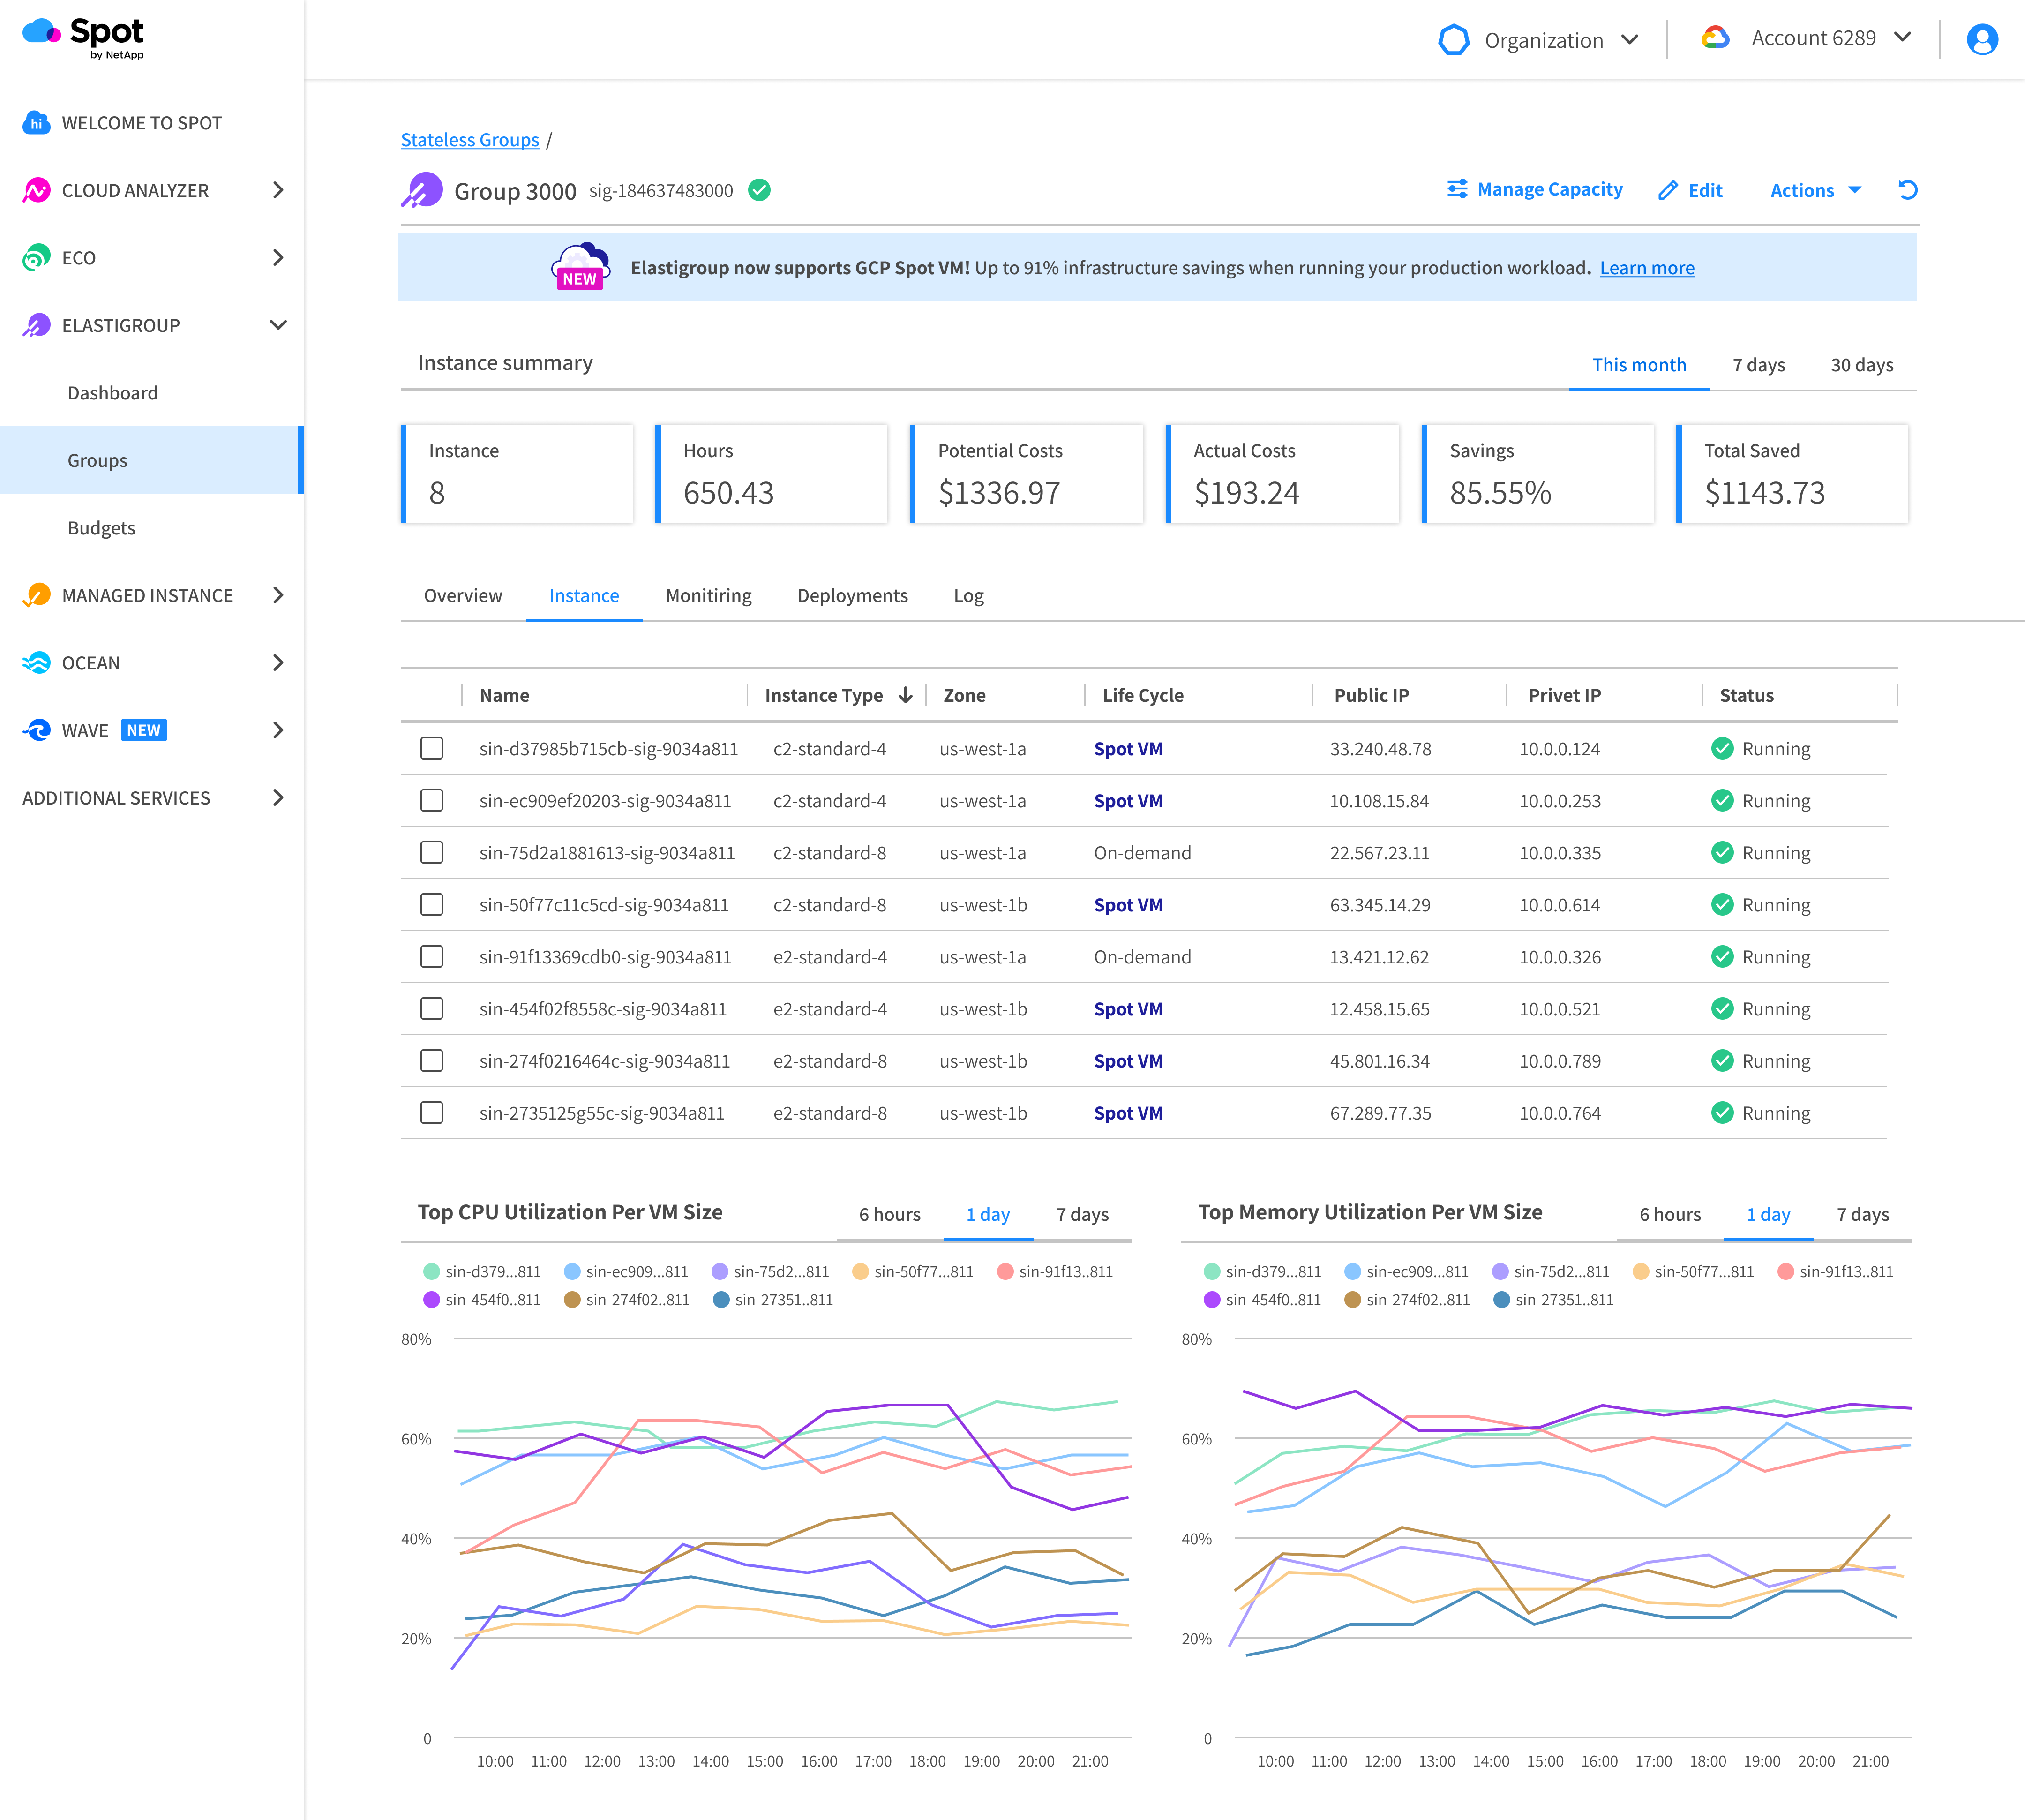Click the Cloud Analyzer sidebar icon
Image resolution: width=2025 pixels, height=1820 pixels.
tap(36, 190)
